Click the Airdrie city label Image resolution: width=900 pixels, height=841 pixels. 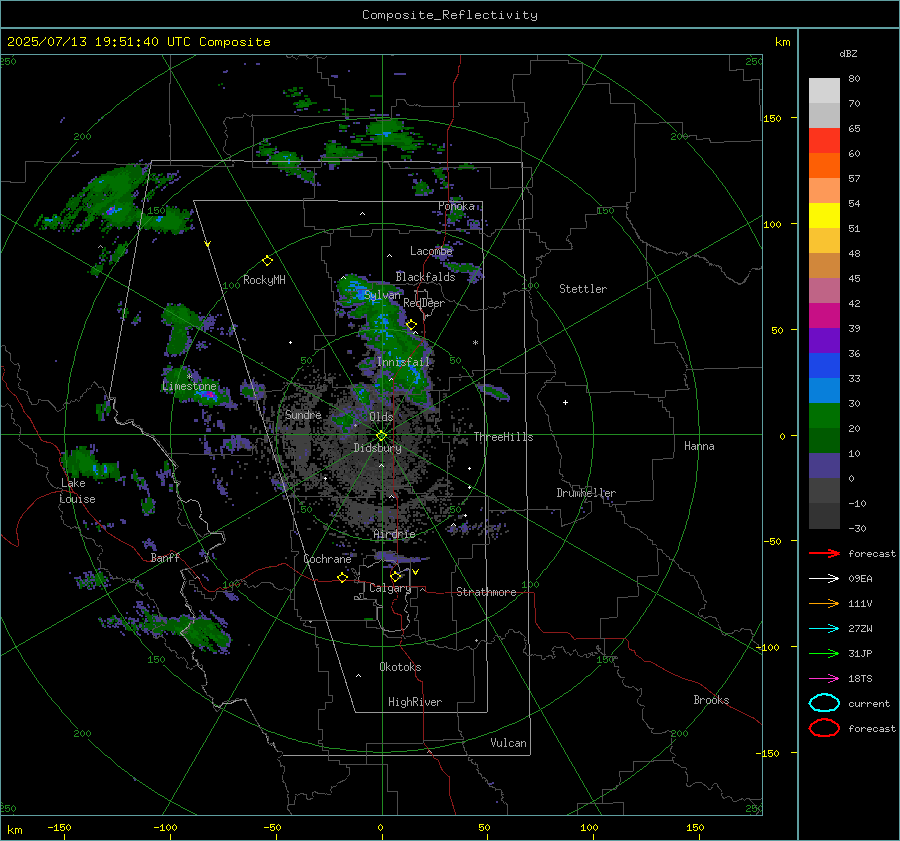394,534
